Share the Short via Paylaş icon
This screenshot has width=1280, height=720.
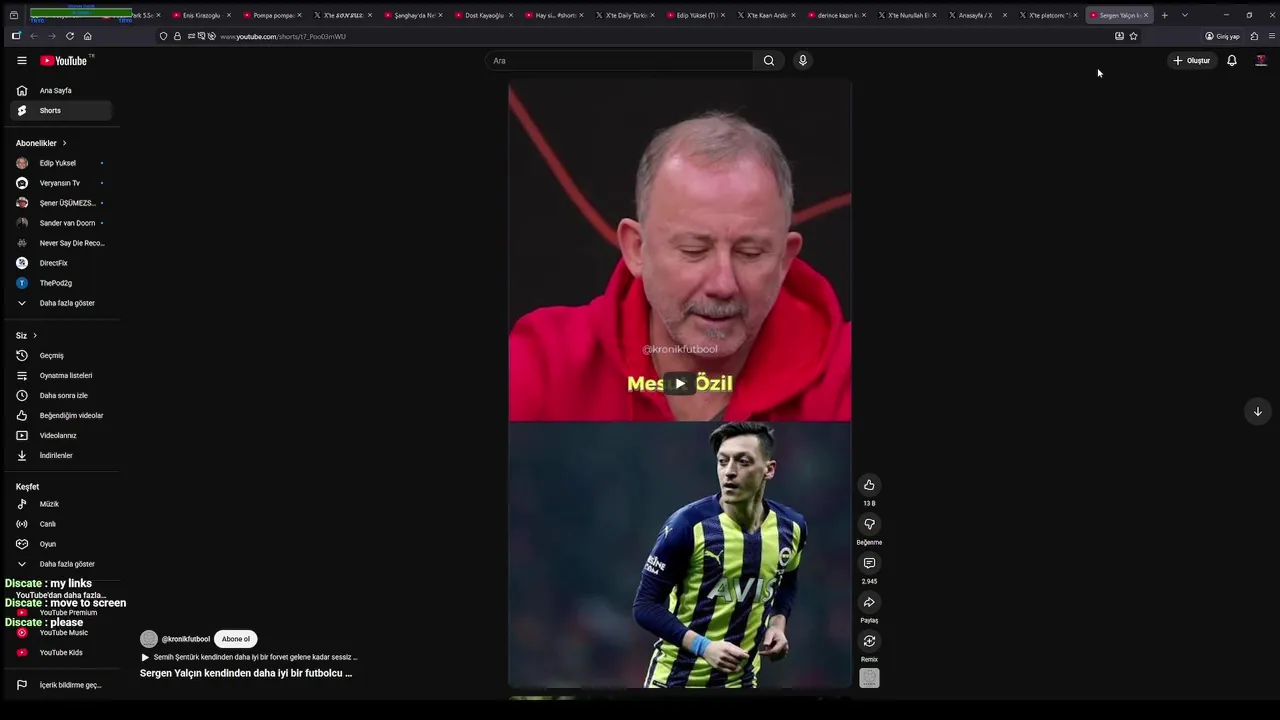coord(869,602)
